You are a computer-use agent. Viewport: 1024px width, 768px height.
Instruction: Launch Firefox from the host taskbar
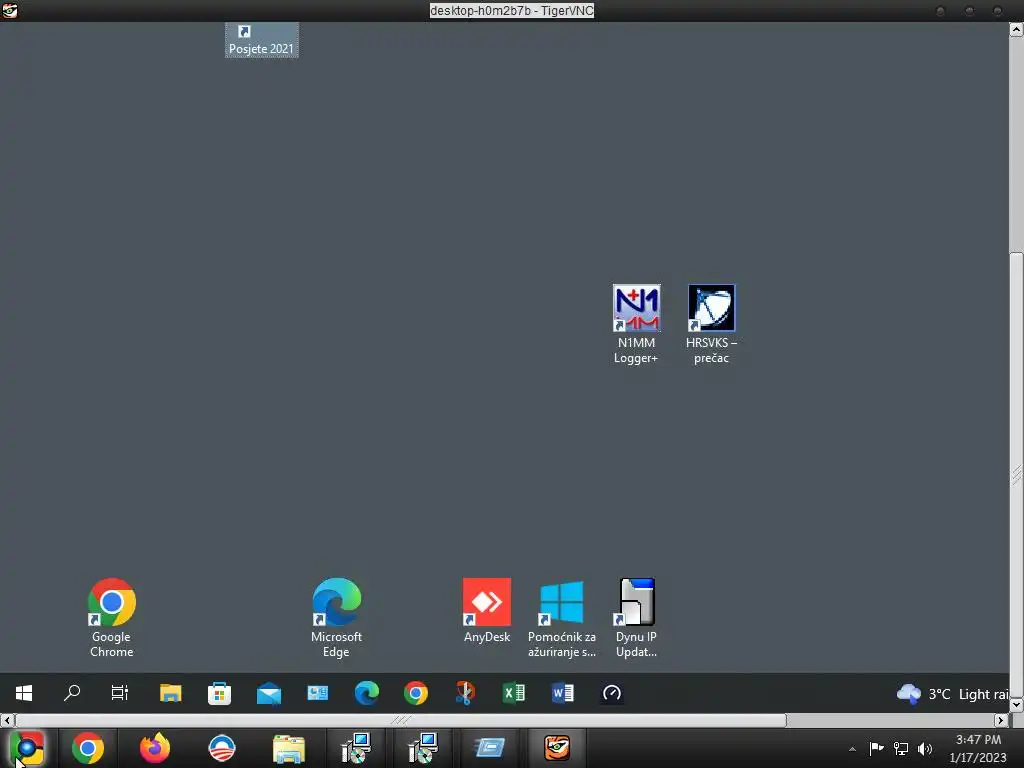tap(155, 748)
